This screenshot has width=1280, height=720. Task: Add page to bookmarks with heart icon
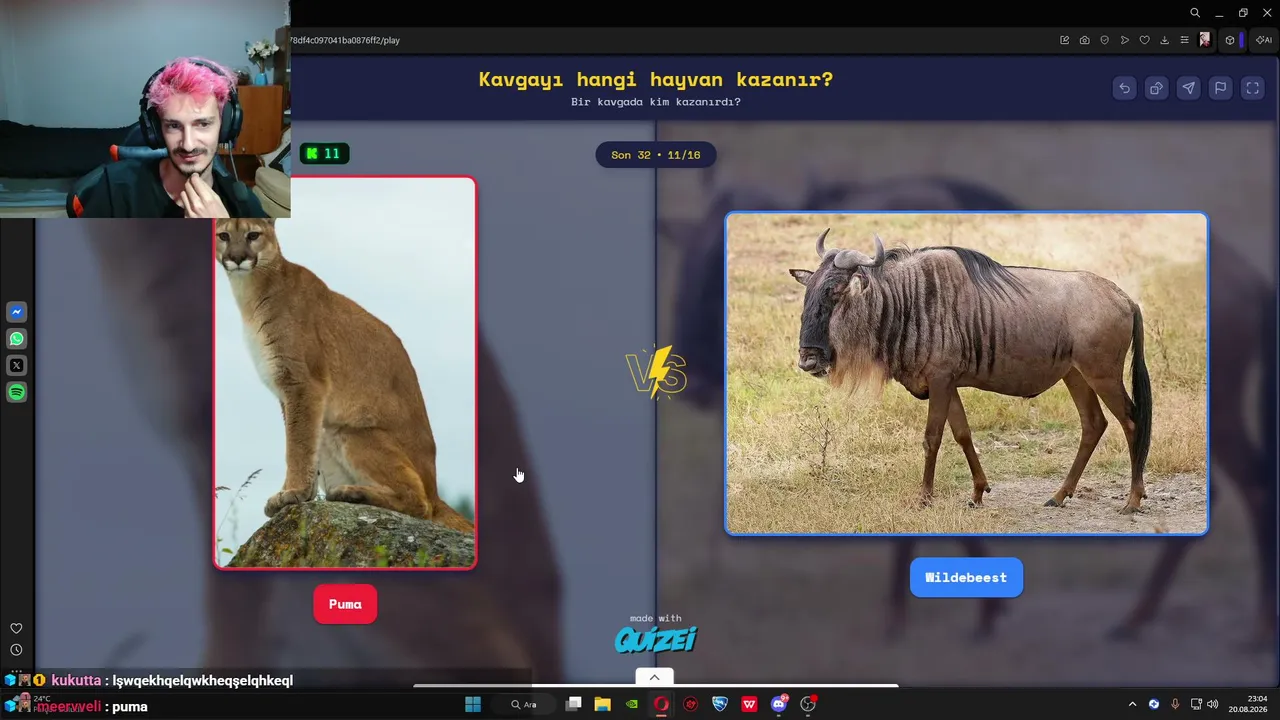(x=1144, y=40)
